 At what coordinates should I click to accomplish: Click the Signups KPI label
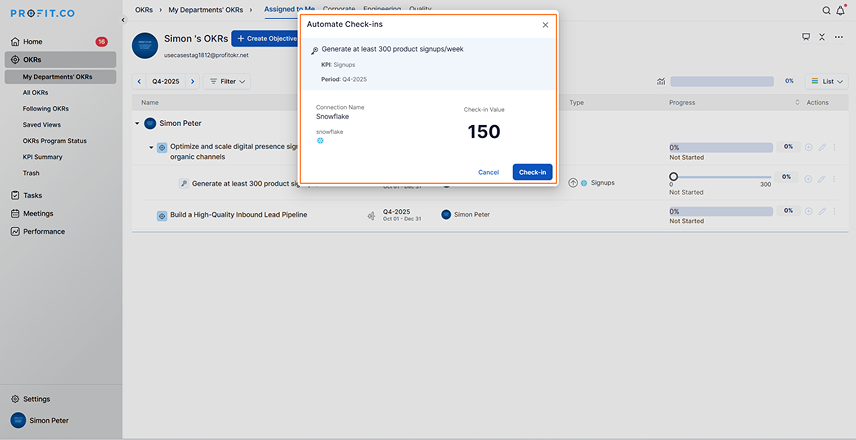602,183
